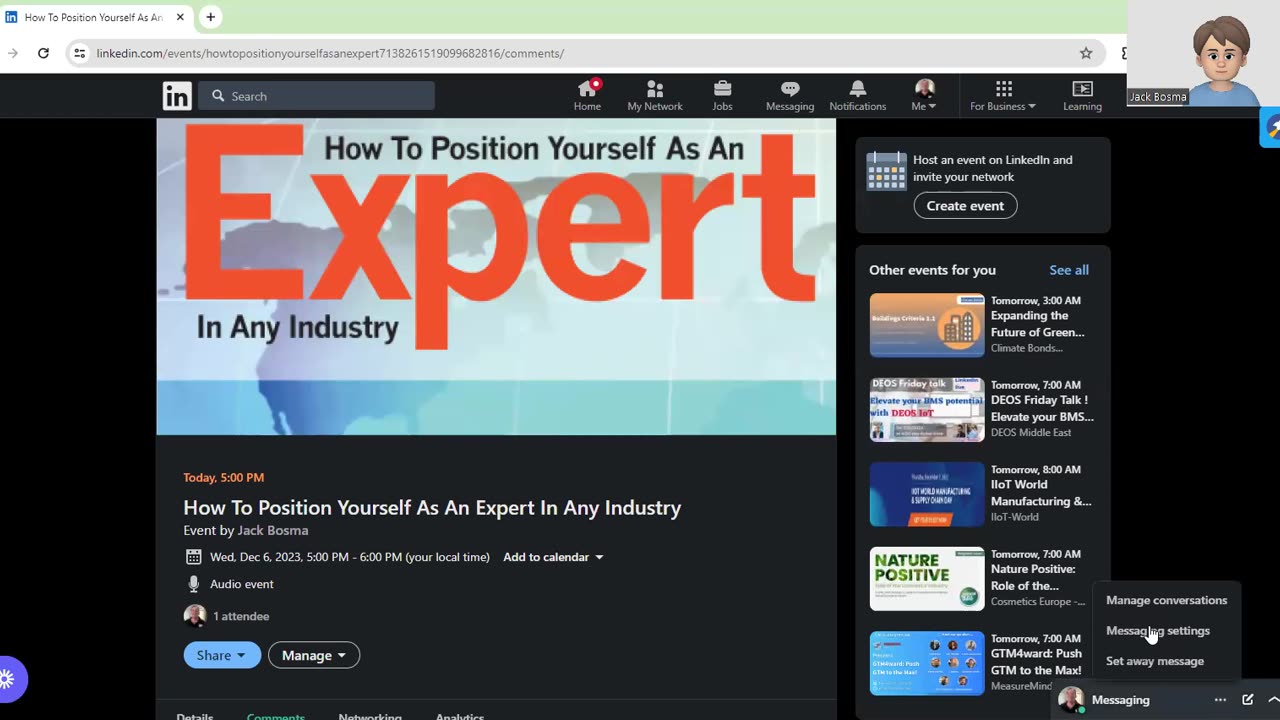
Task: Expand the Add to calendar dropdown
Action: [x=553, y=557]
